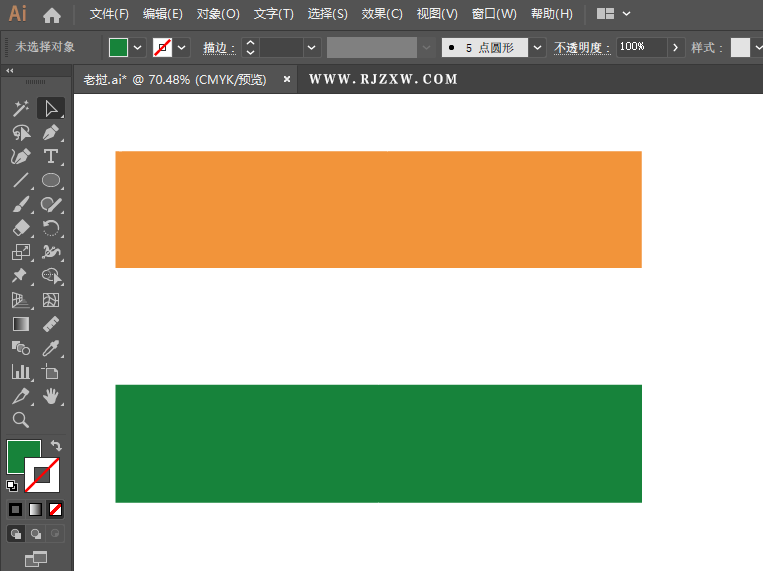
Task: Choose the Zoom magnifier tool
Action: click(x=20, y=420)
